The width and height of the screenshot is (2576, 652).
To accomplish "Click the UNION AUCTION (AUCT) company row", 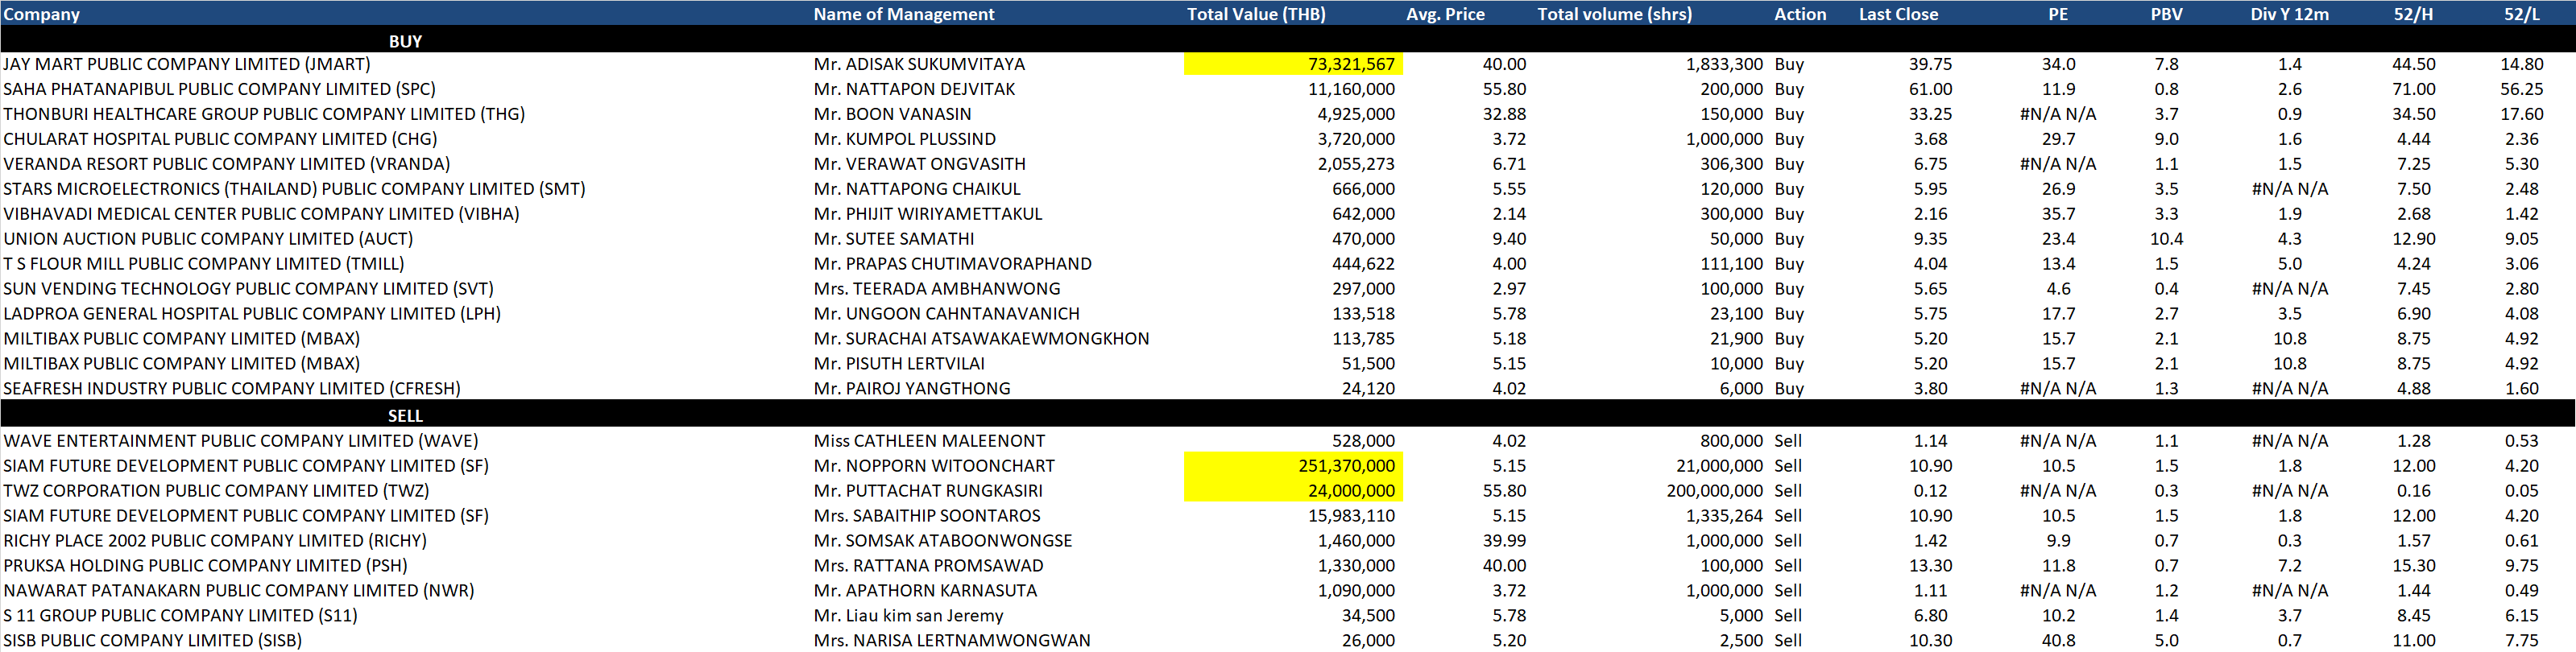I will (x=208, y=239).
